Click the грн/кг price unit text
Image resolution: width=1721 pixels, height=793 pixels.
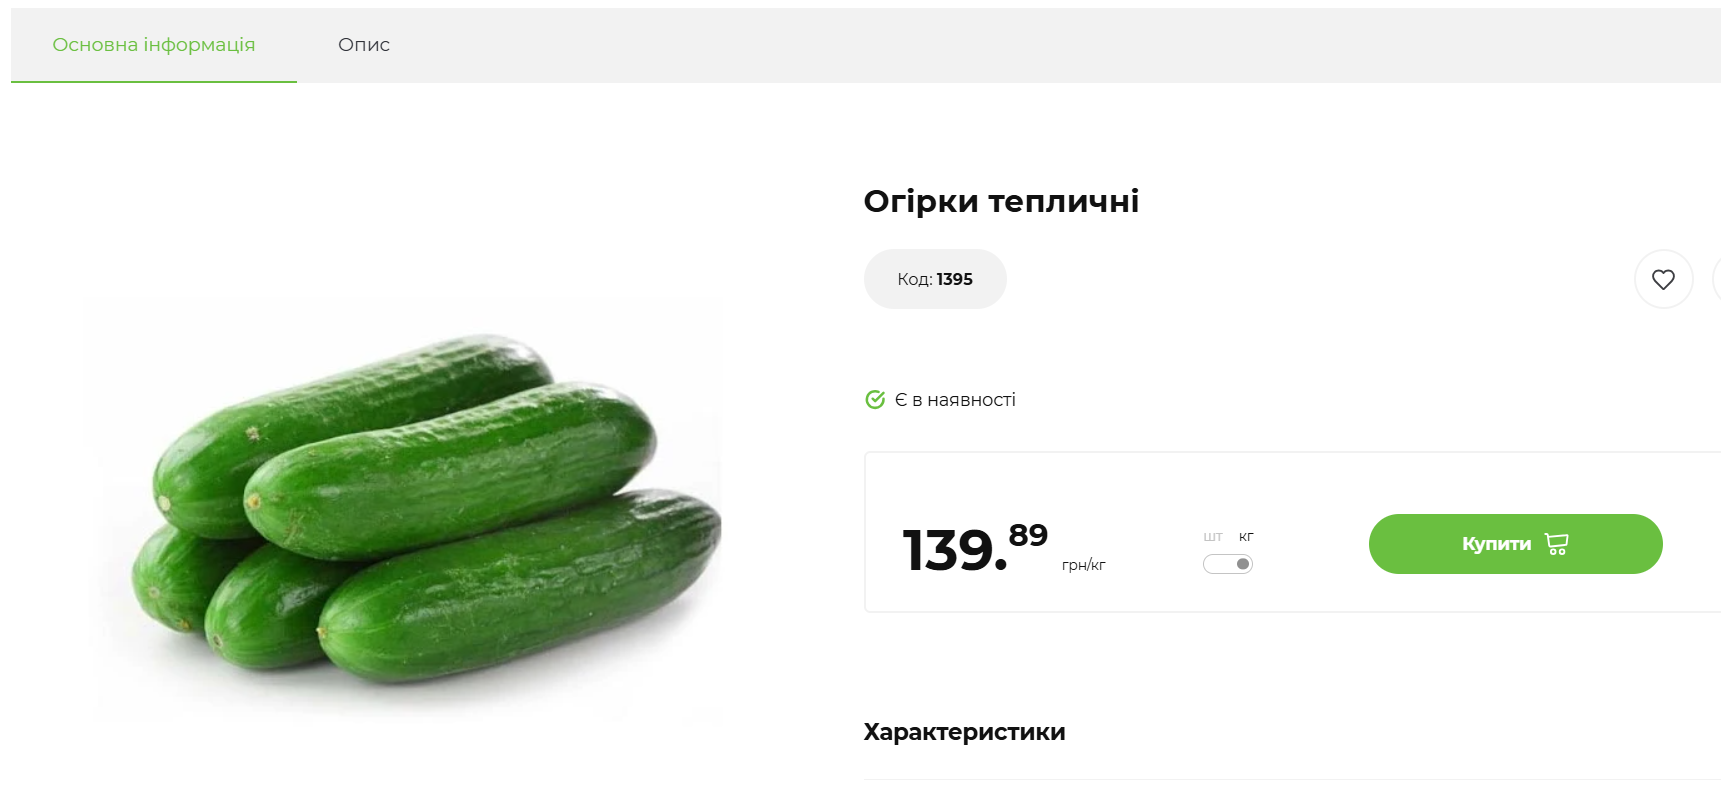[1083, 565]
